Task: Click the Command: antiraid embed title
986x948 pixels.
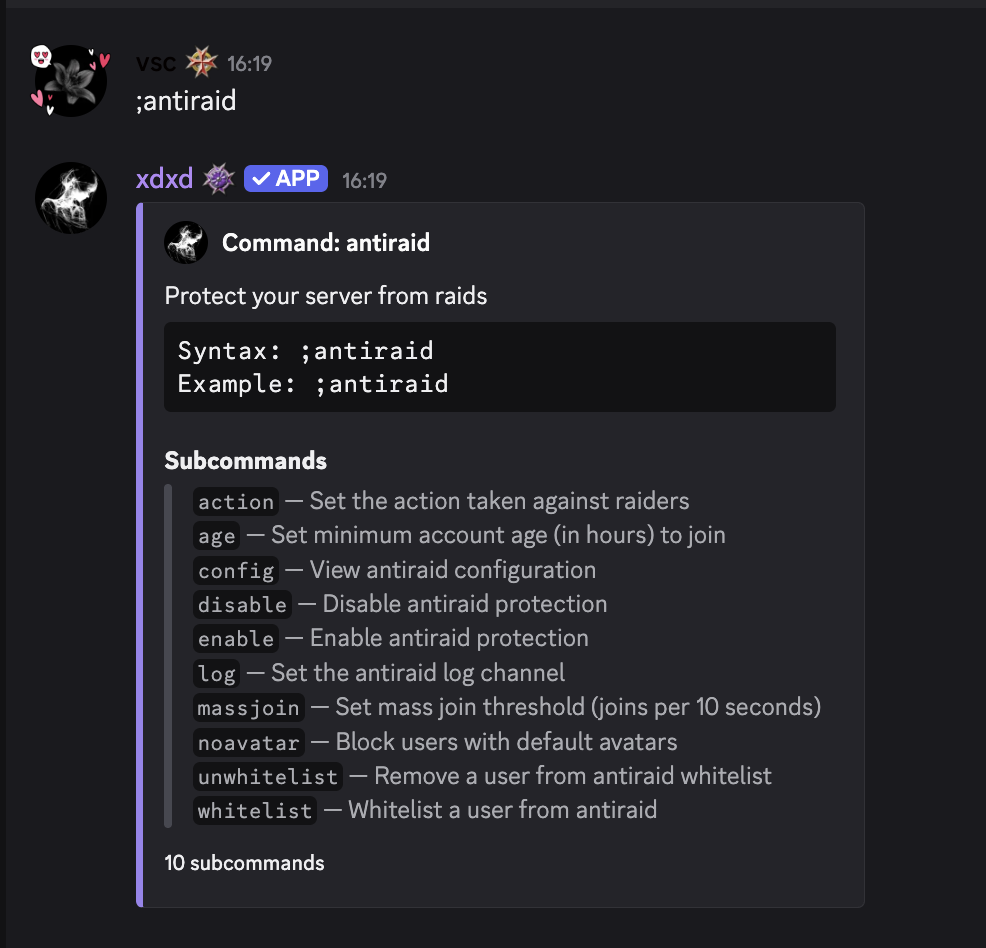Action: pos(326,243)
